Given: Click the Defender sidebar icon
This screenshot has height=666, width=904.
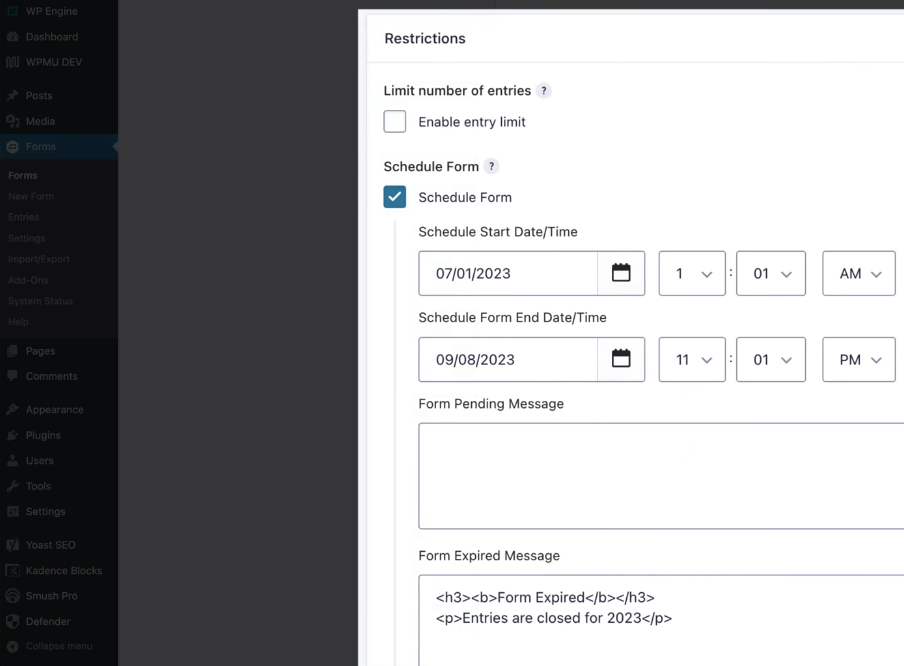Looking at the screenshot, I should pyautogui.click(x=13, y=621).
